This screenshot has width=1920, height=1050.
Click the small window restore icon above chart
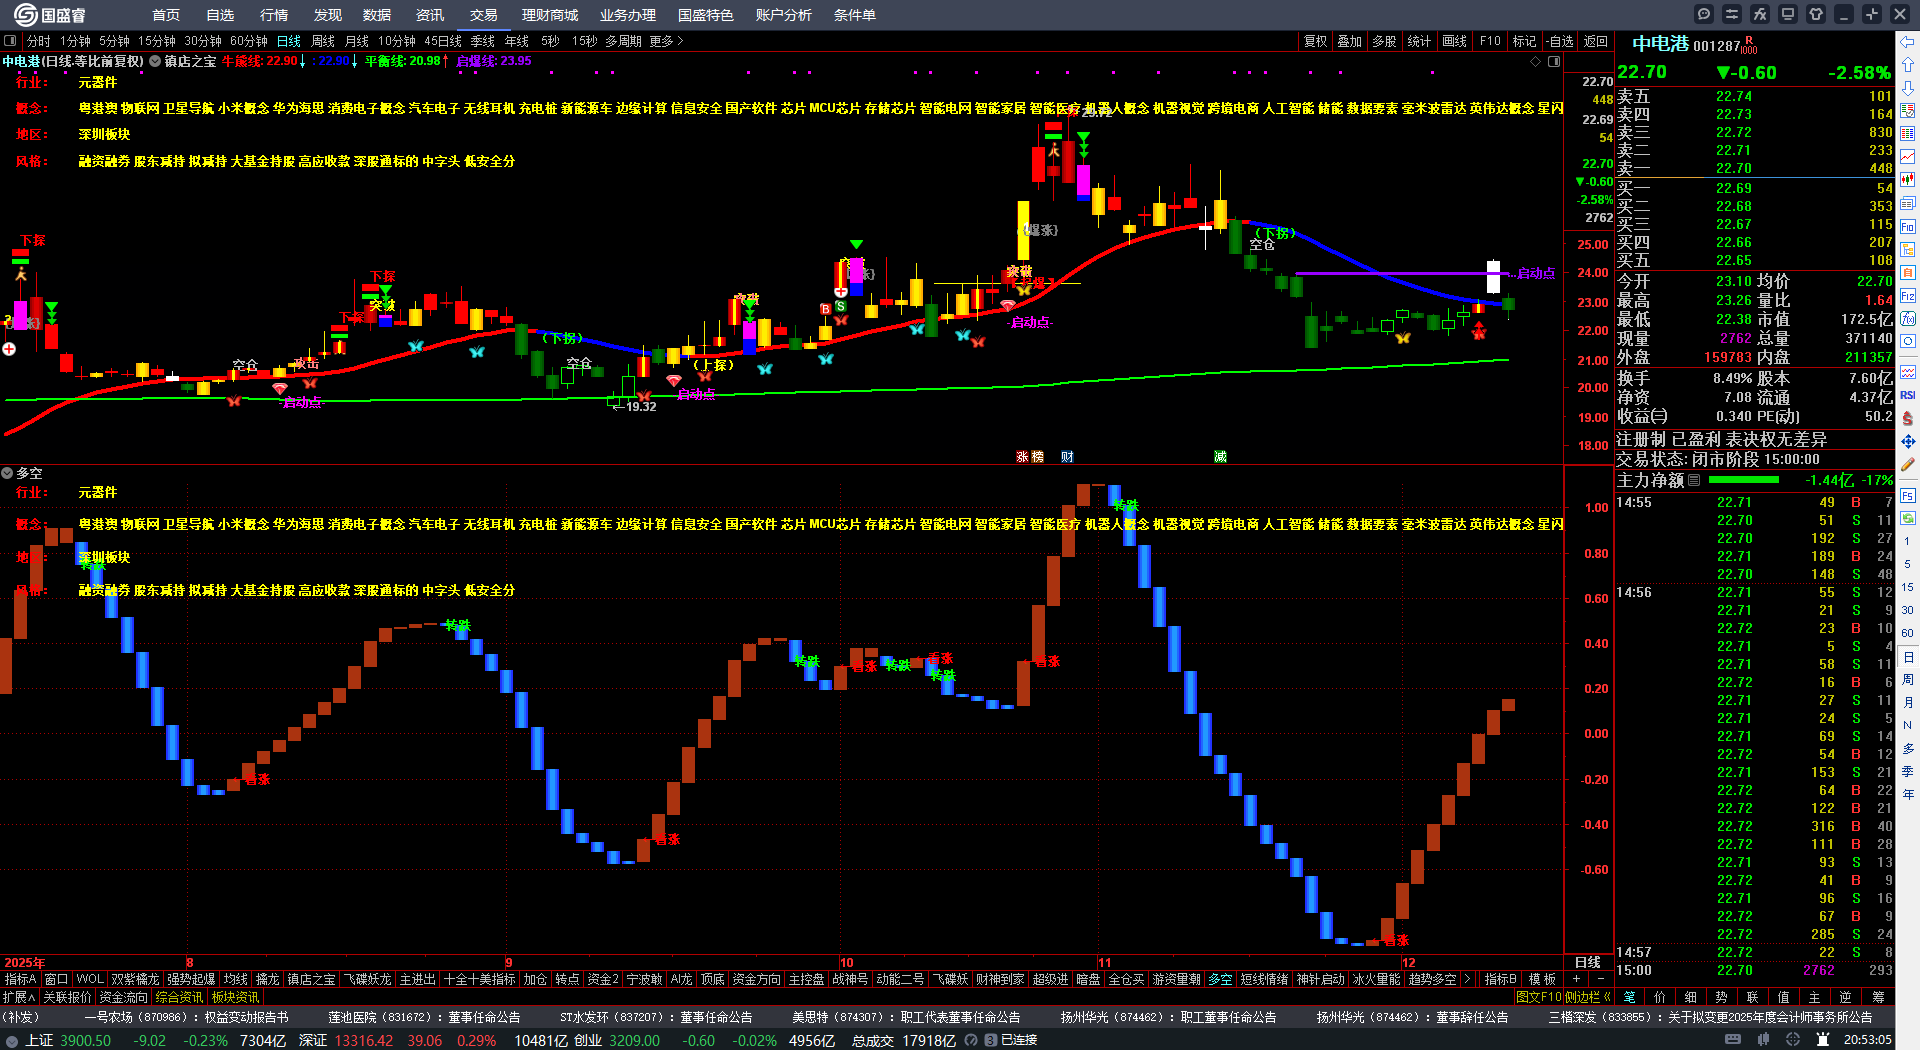click(1553, 61)
